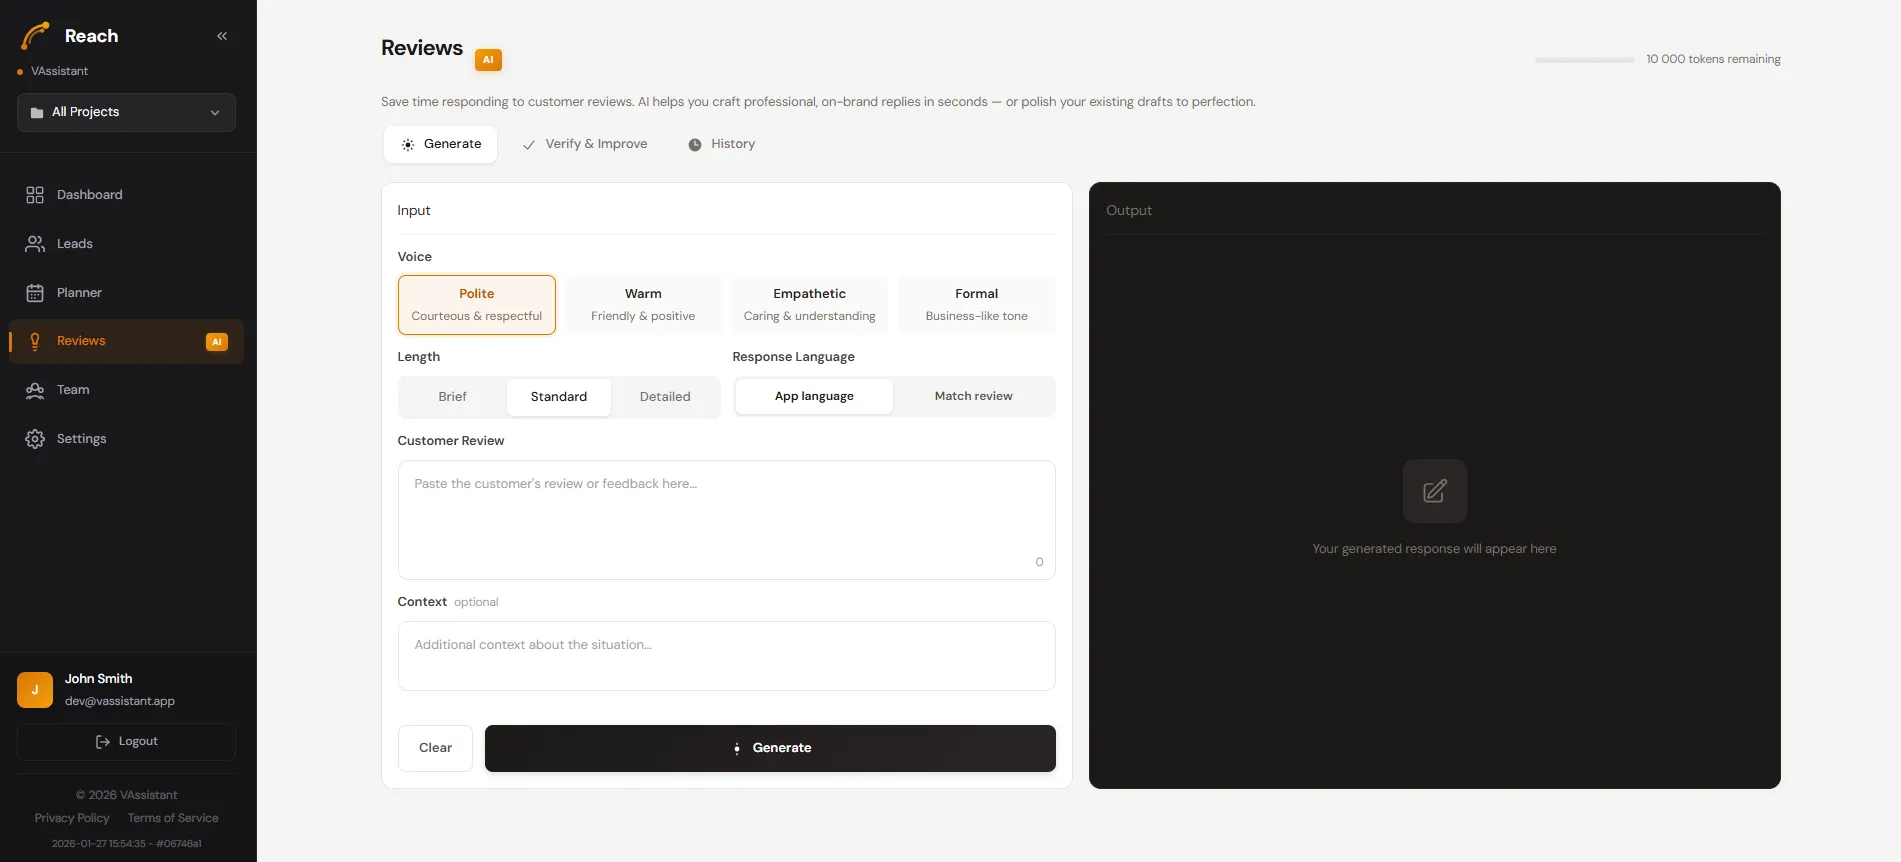Image resolution: width=1901 pixels, height=862 pixels.
Task: Click the Dashboard grid icon
Action: [x=35, y=195]
